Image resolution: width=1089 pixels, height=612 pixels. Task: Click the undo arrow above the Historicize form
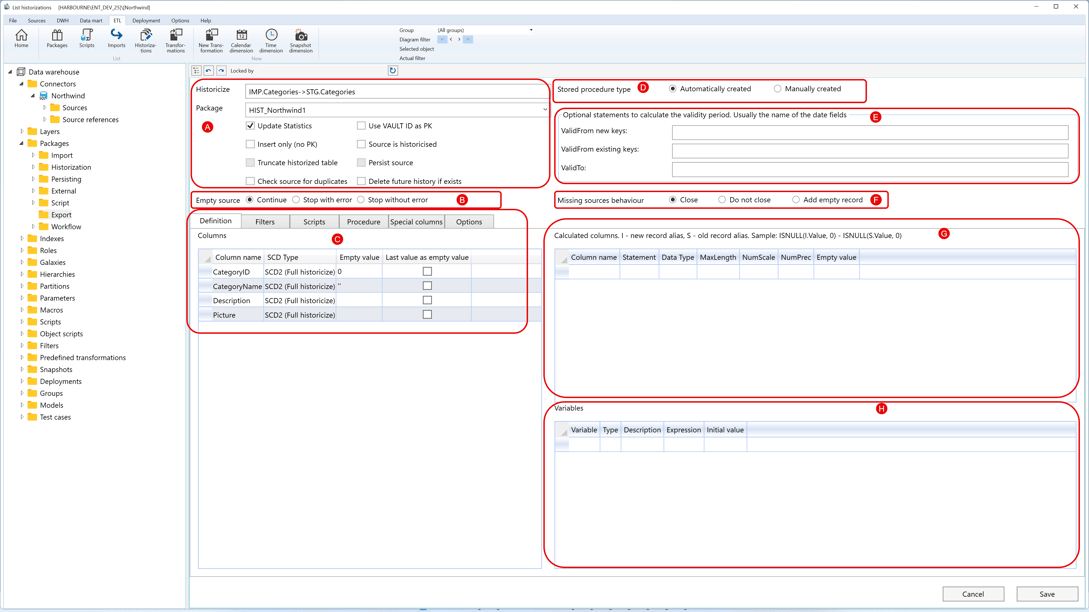(x=208, y=71)
